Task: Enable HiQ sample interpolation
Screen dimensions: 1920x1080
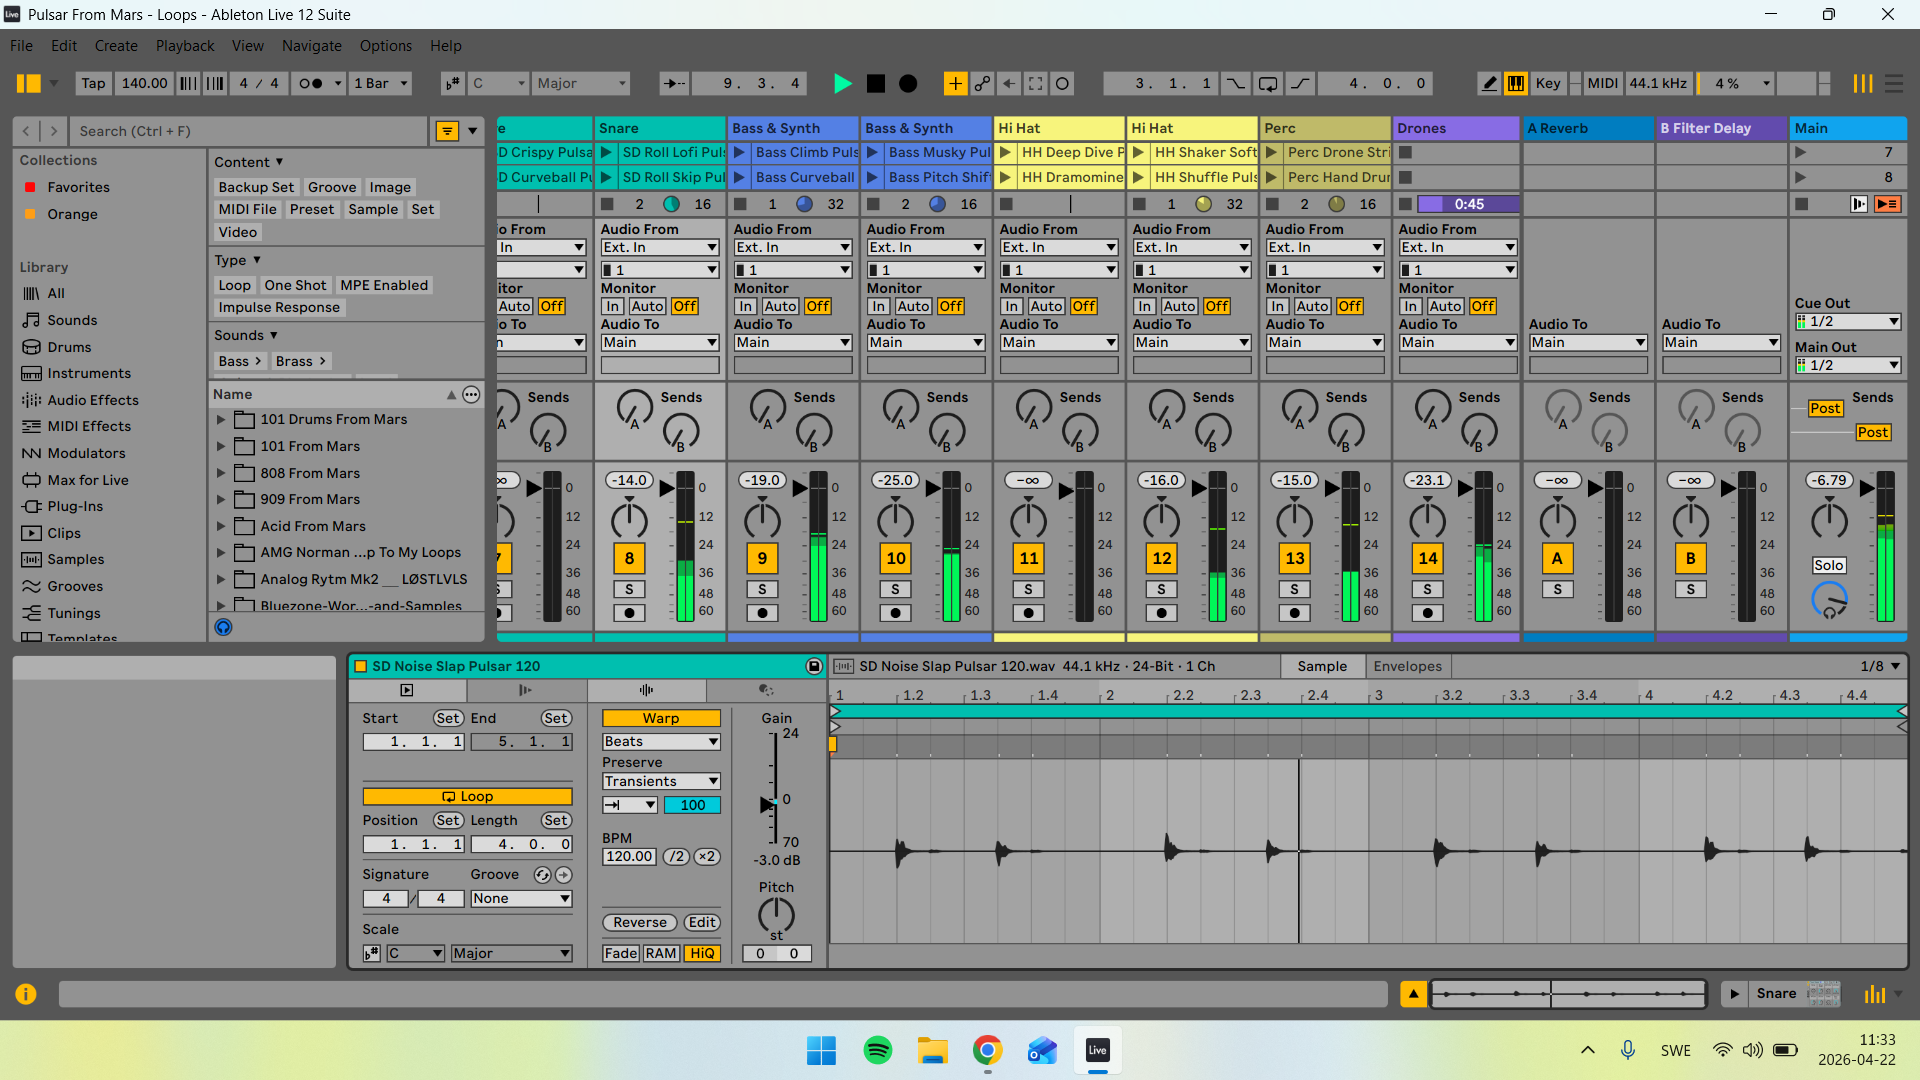Action: (x=703, y=953)
